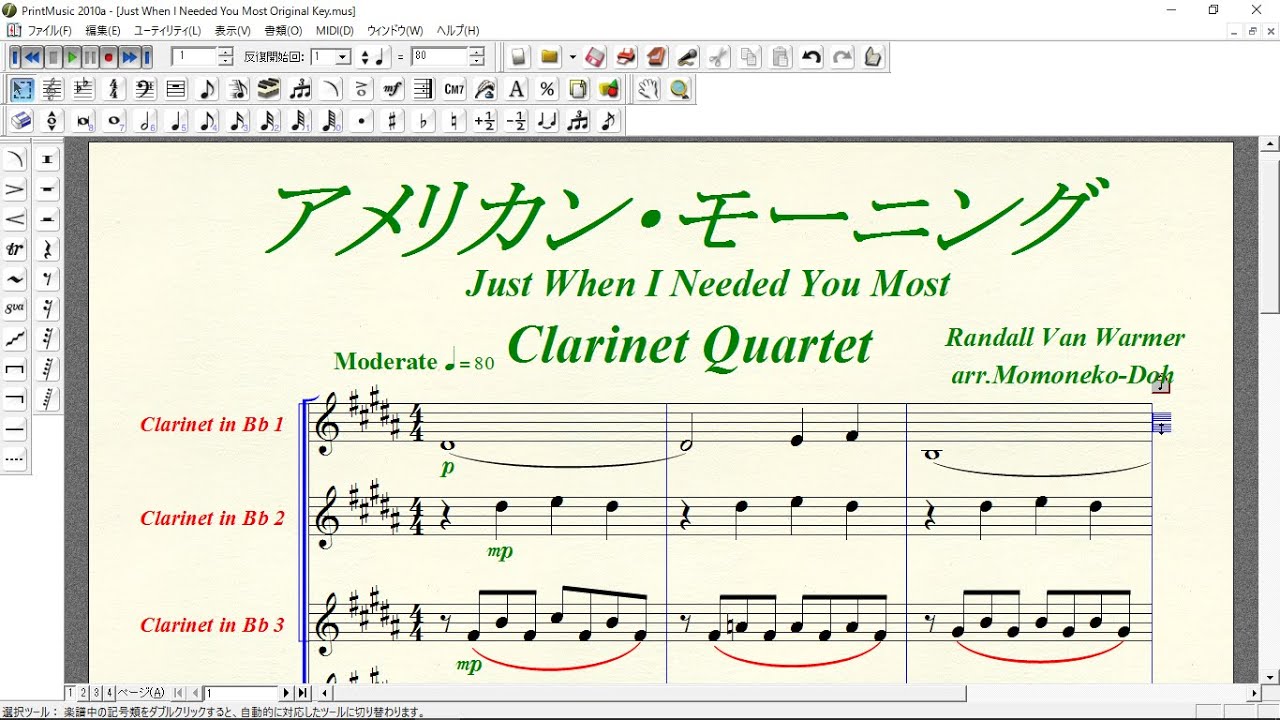
Task: Choose the quarter note duration
Action: click(176, 121)
